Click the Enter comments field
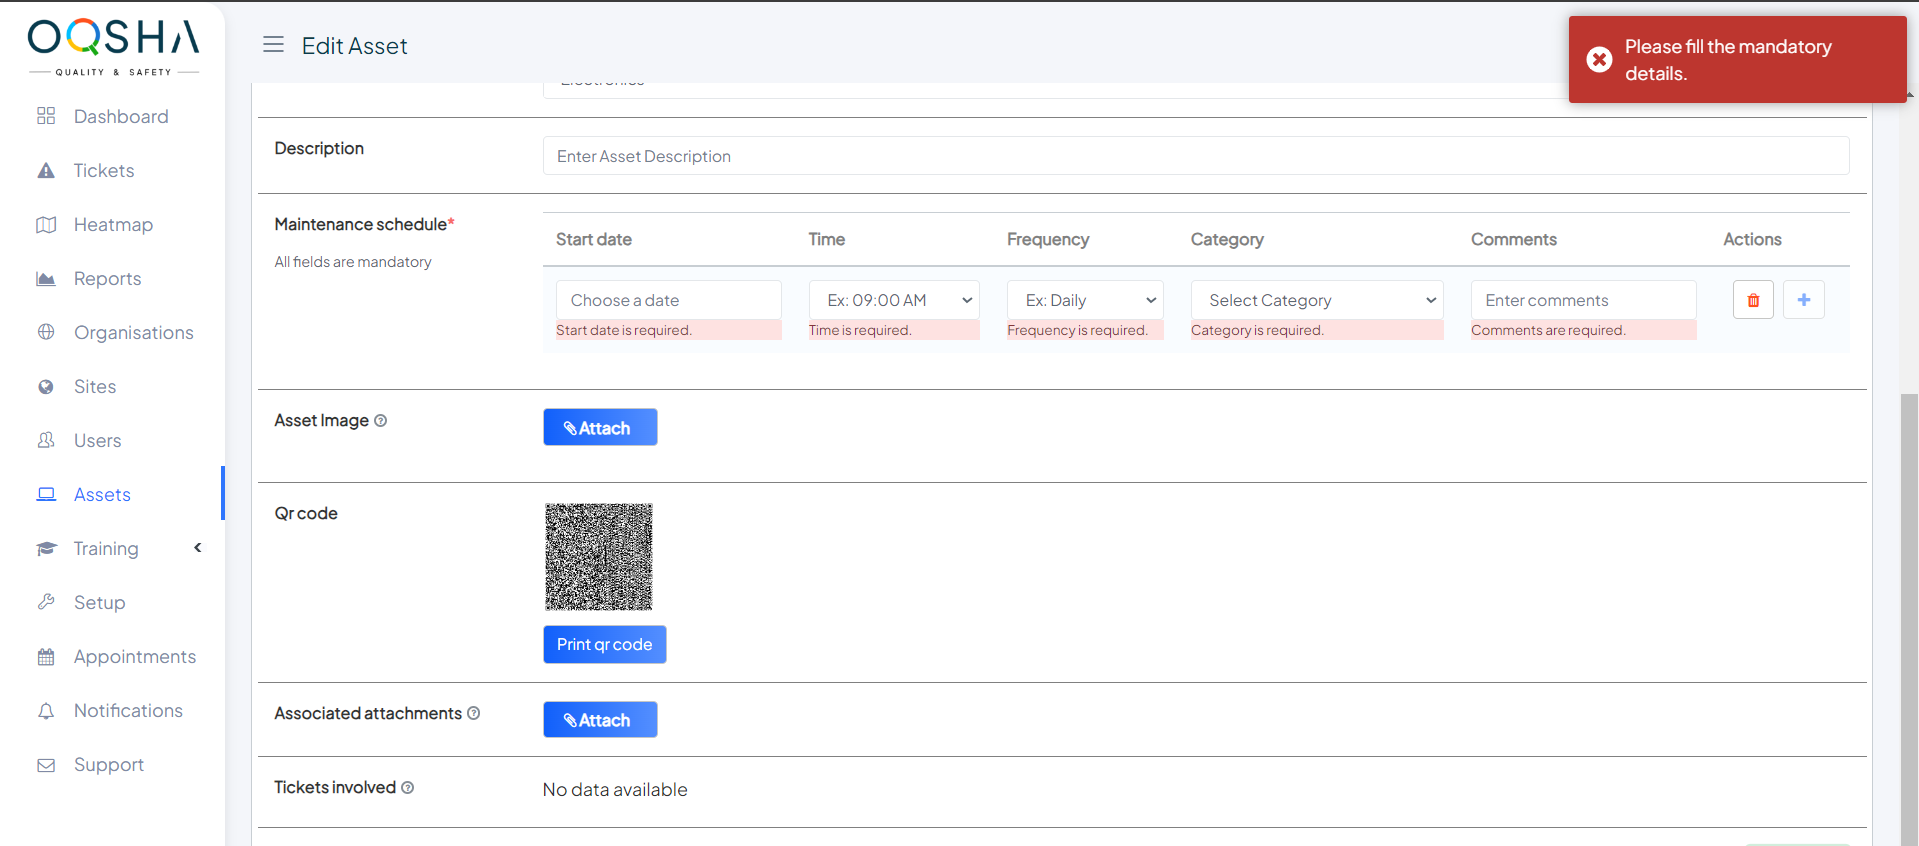Screen dimensions: 1919x846 (x=1582, y=300)
